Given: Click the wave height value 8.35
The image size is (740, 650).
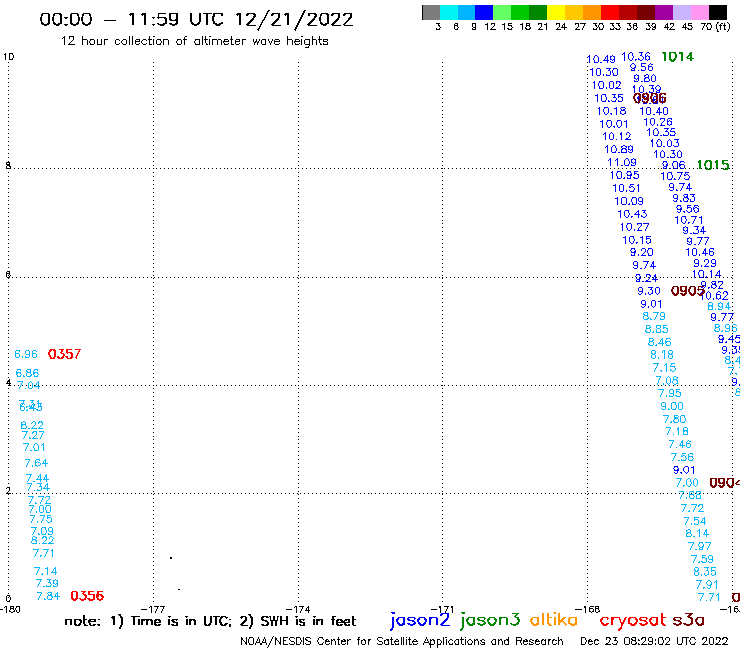Looking at the screenshot, I should point(705,572).
